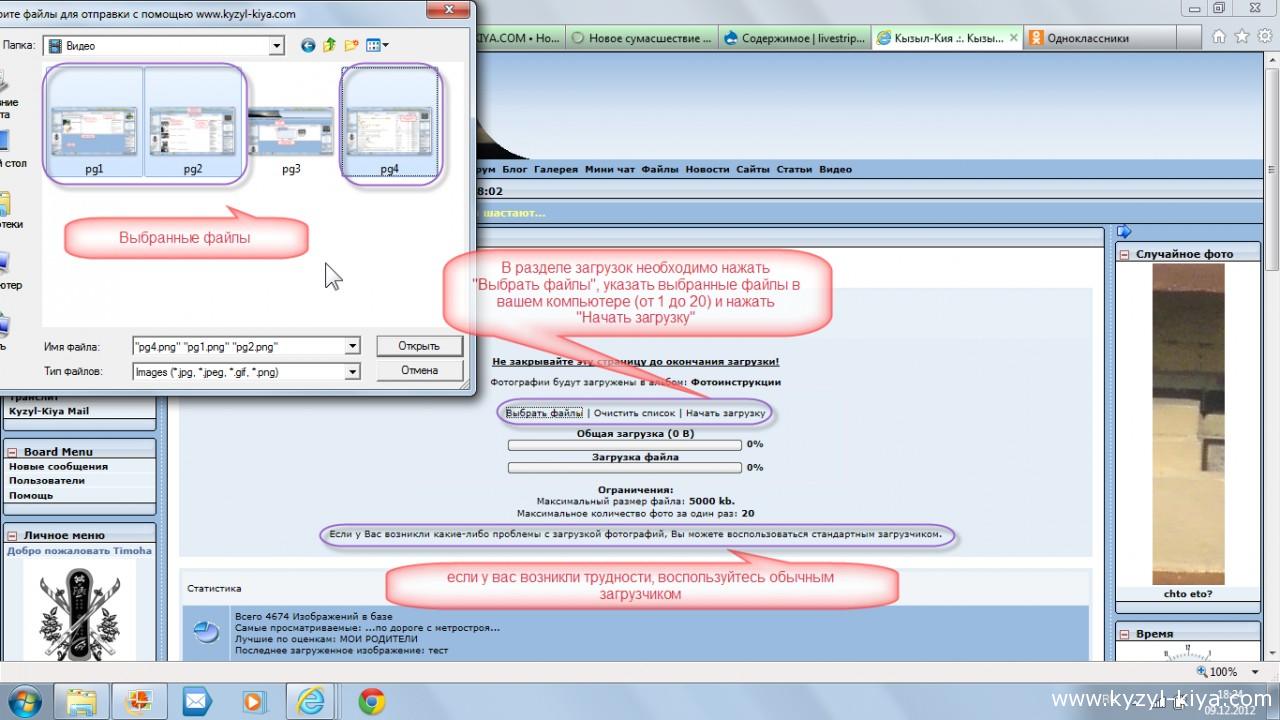Open the Тип файлов file type dropdown
The image size is (1280, 720).
point(352,371)
